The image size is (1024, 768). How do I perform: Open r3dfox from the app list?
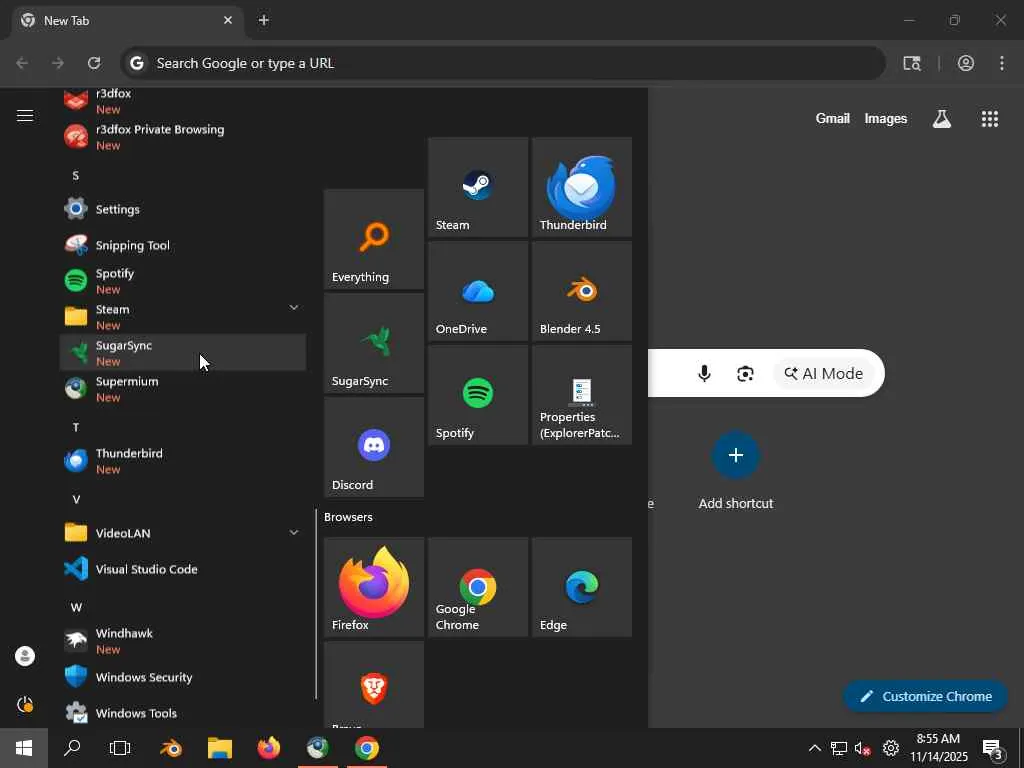click(183, 101)
